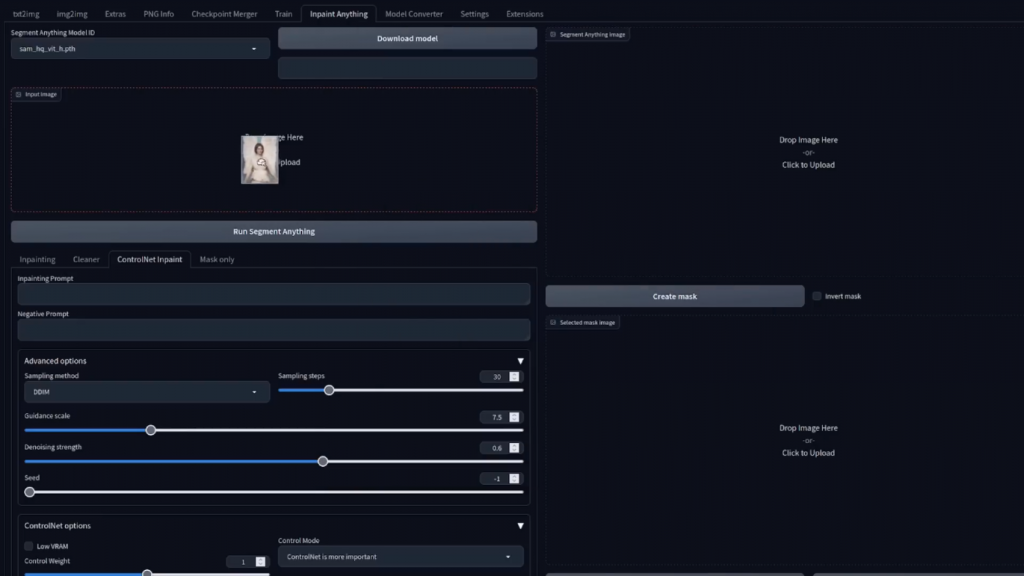The image size is (1024, 576).
Task: Enable the Low VRAM checkbox
Action: [29, 546]
